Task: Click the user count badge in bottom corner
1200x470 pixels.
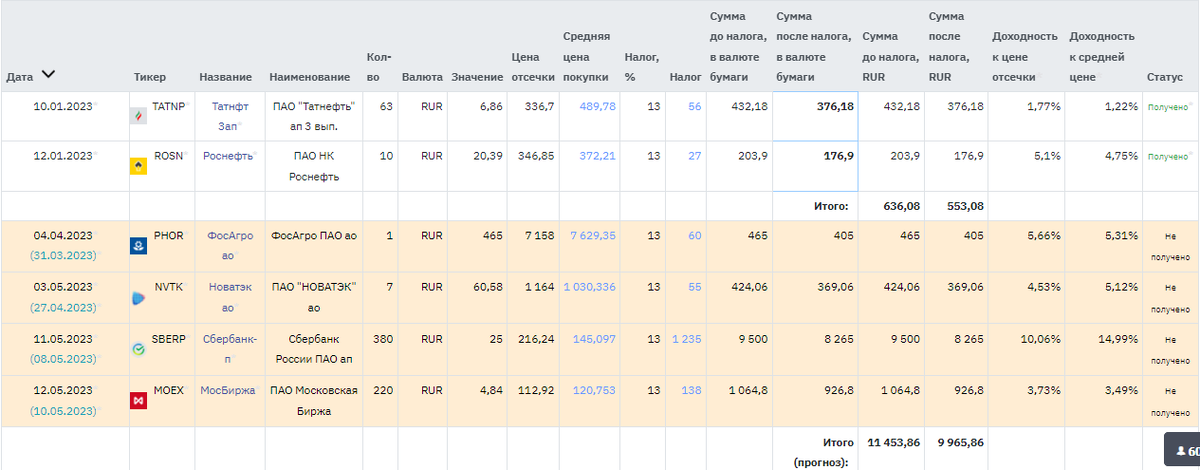Action: pos(1183,451)
